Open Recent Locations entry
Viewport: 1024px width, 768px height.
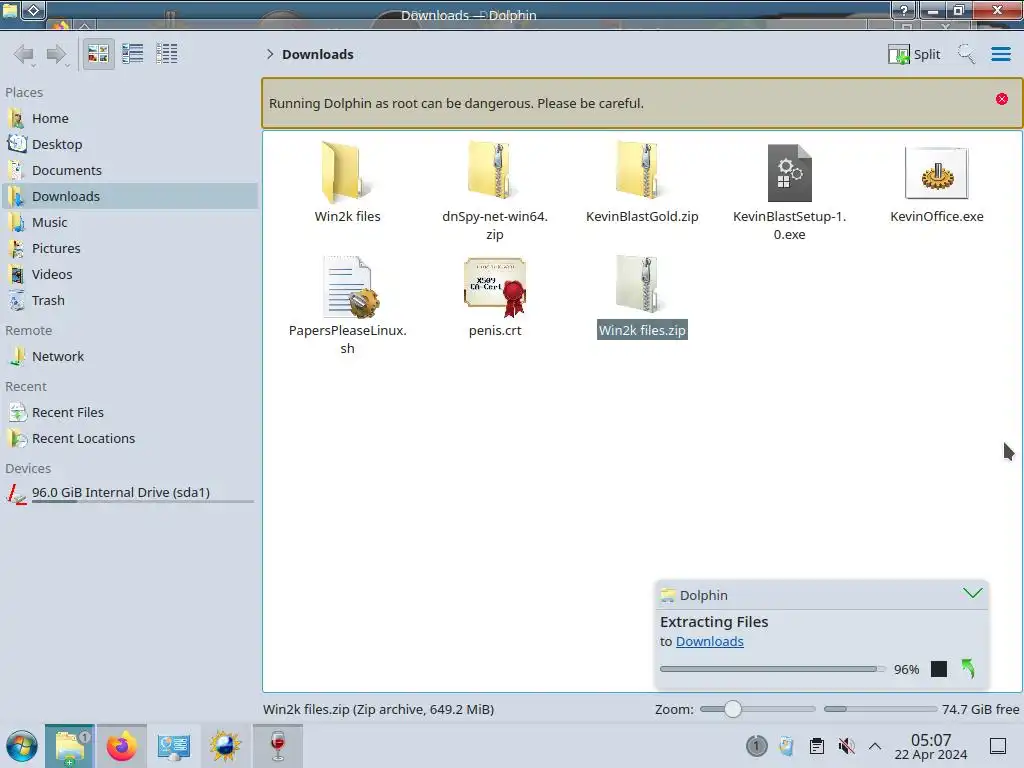[x=131, y=439]
